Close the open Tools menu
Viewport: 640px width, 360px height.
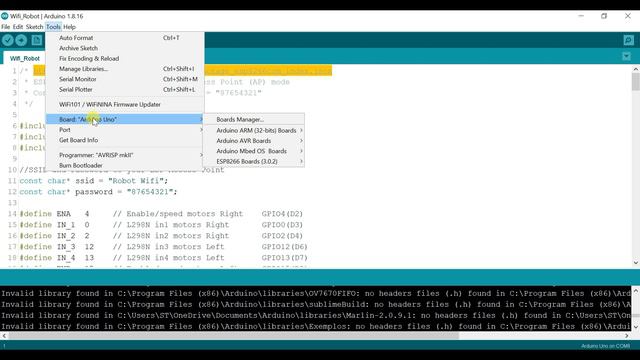click(53, 27)
